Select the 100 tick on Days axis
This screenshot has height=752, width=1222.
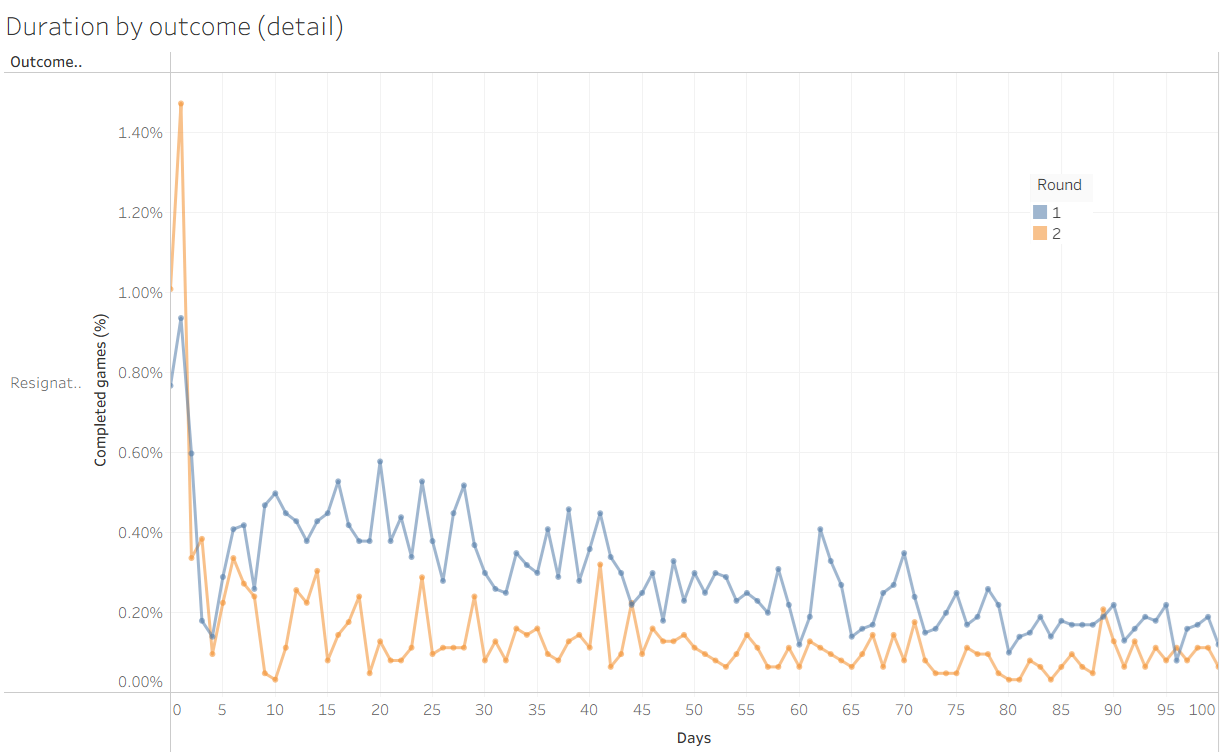(x=1203, y=710)
